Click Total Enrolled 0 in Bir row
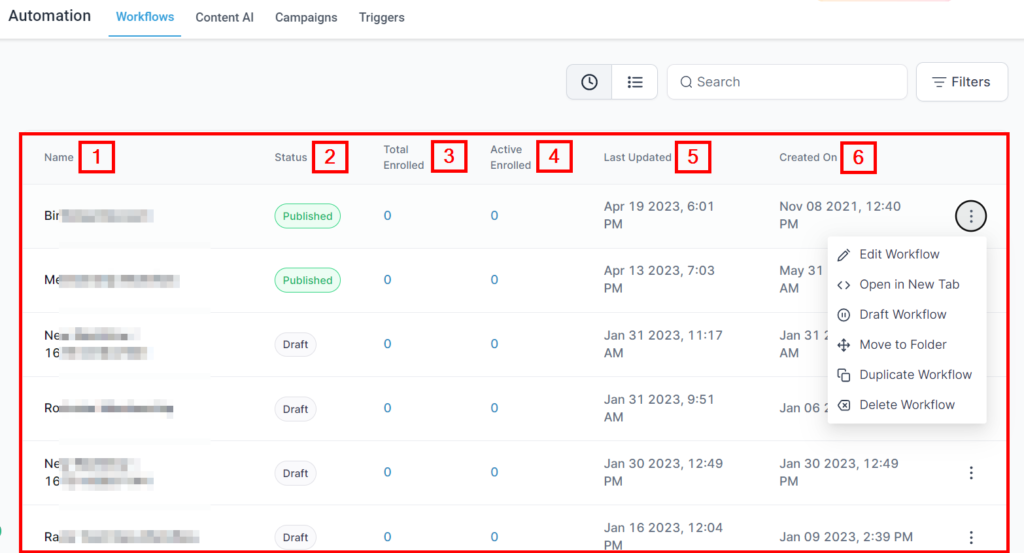The image size is (1024, 553). (387, 215)
